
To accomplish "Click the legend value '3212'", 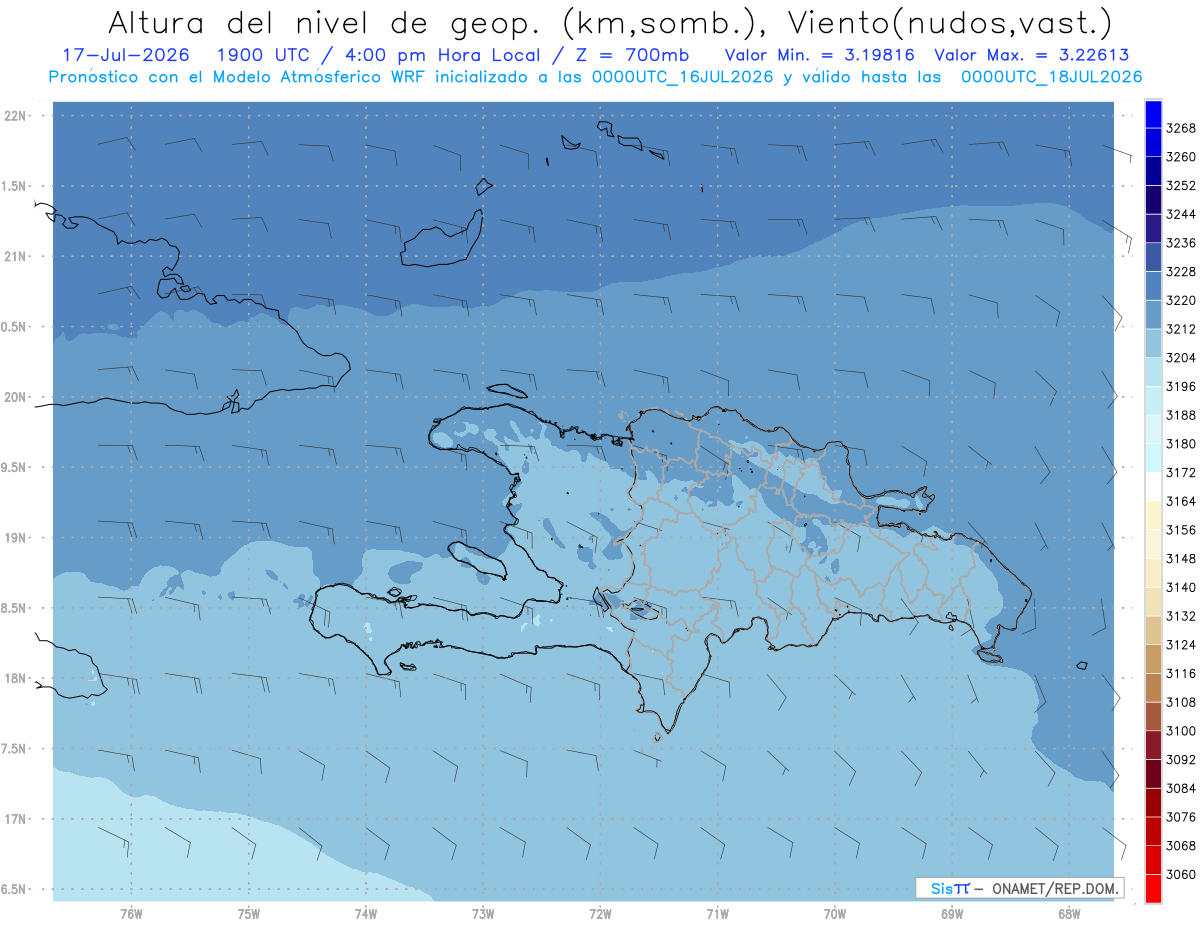I will pyautogui.click(x=1181, y=329).
